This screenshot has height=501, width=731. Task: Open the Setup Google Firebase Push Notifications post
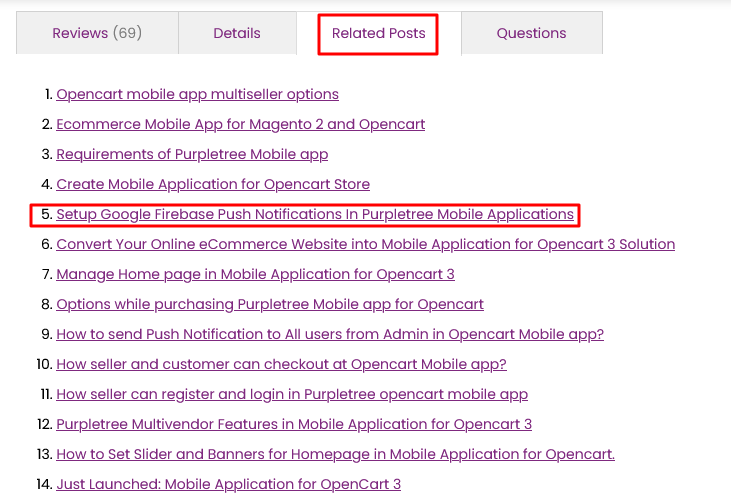pos(315,214)
